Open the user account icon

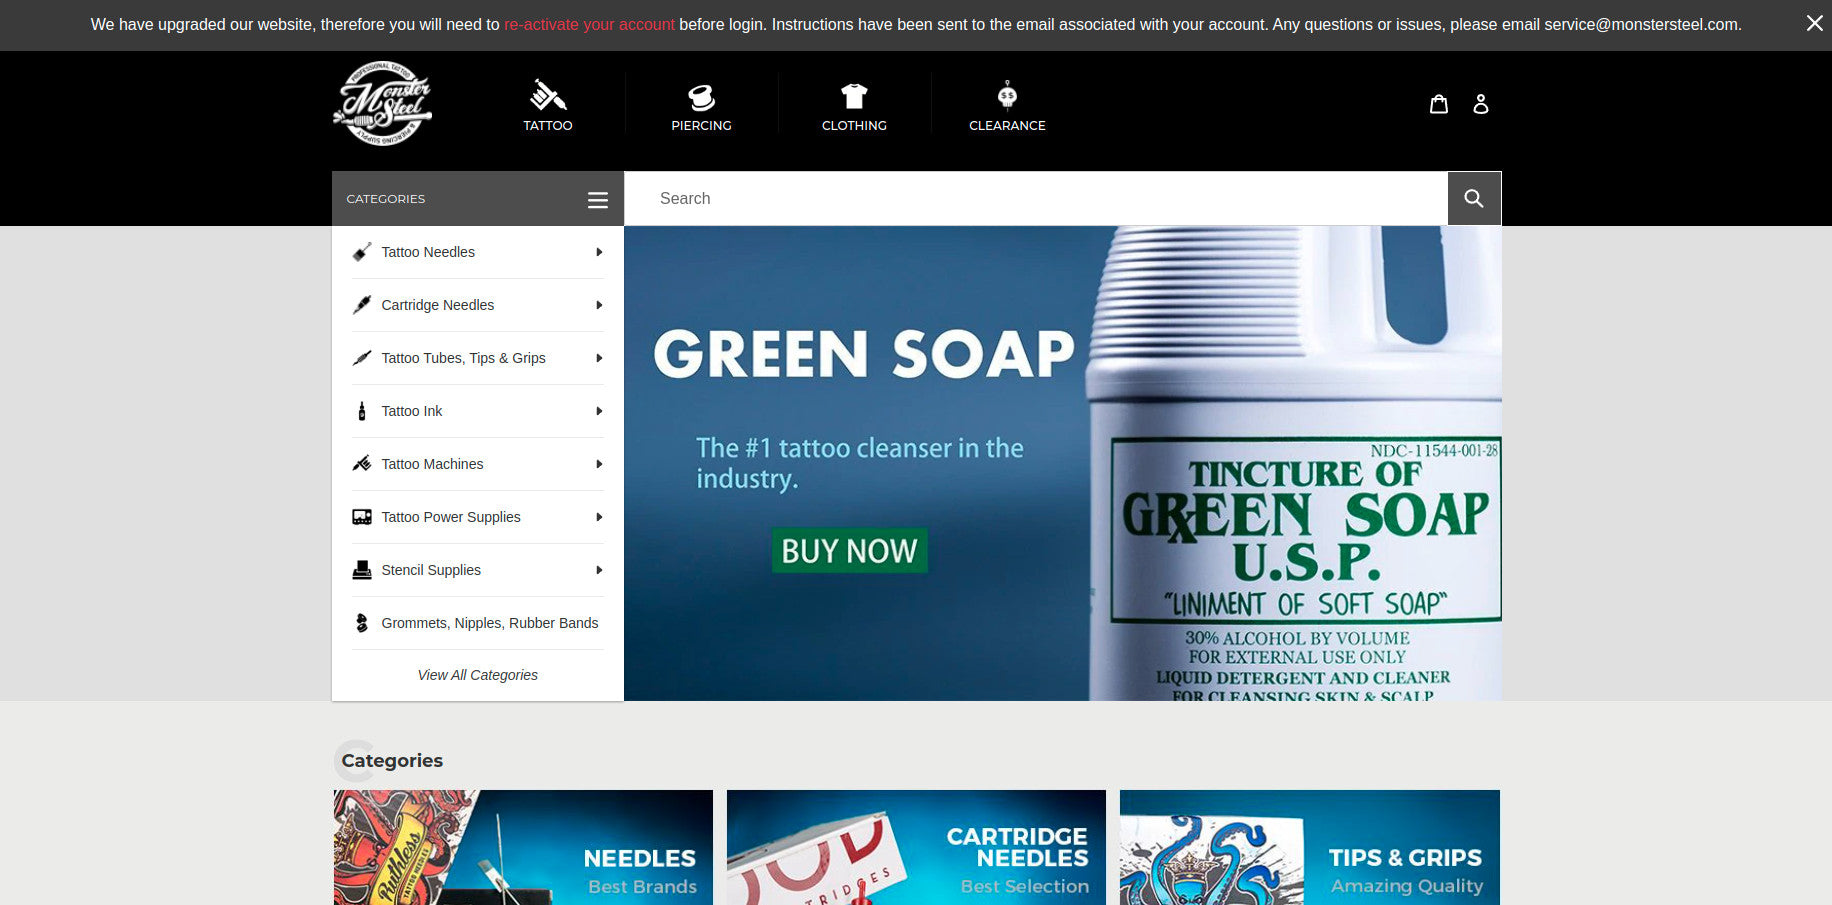click(1480, 104)
